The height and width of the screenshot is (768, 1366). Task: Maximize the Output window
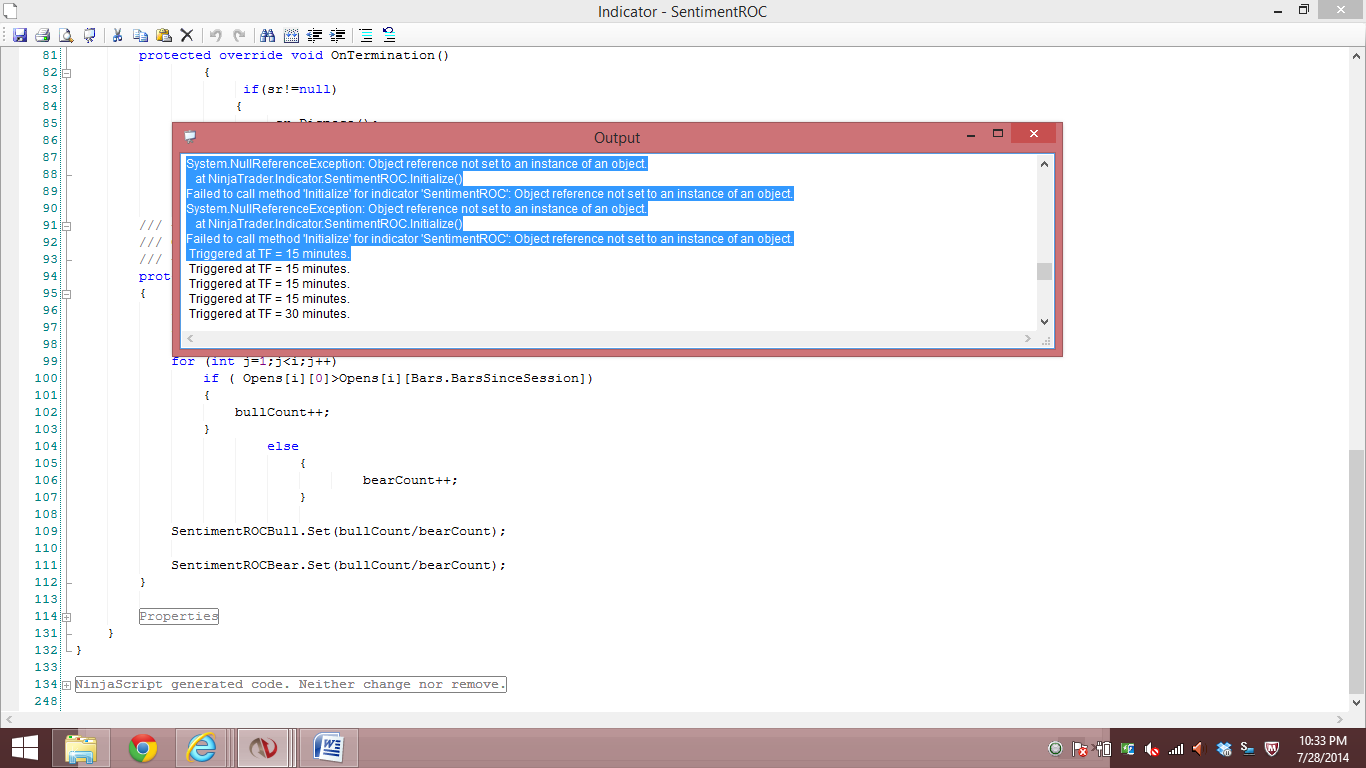(997, 134)
